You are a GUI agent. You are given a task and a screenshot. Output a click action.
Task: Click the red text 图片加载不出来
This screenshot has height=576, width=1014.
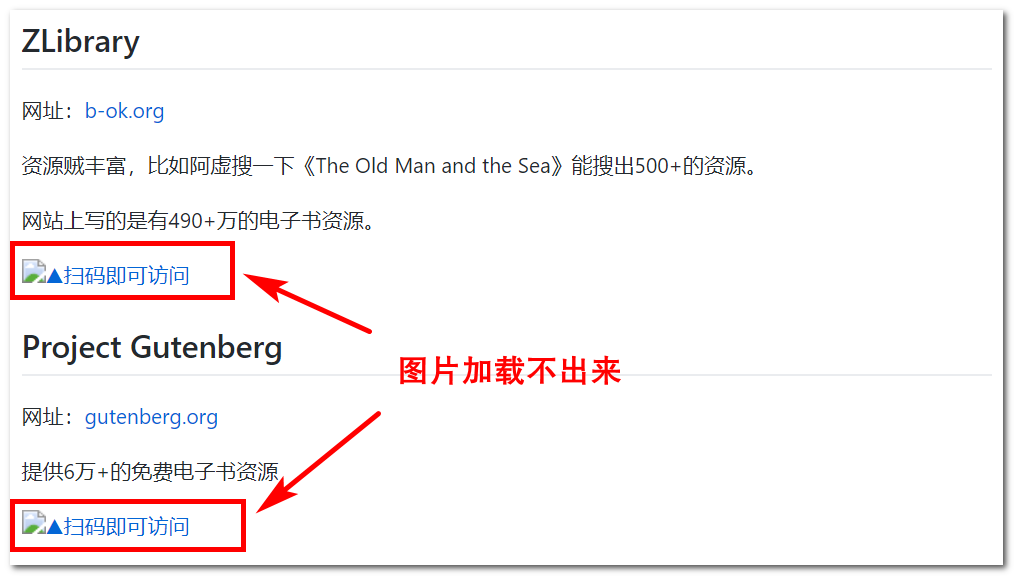510,371
